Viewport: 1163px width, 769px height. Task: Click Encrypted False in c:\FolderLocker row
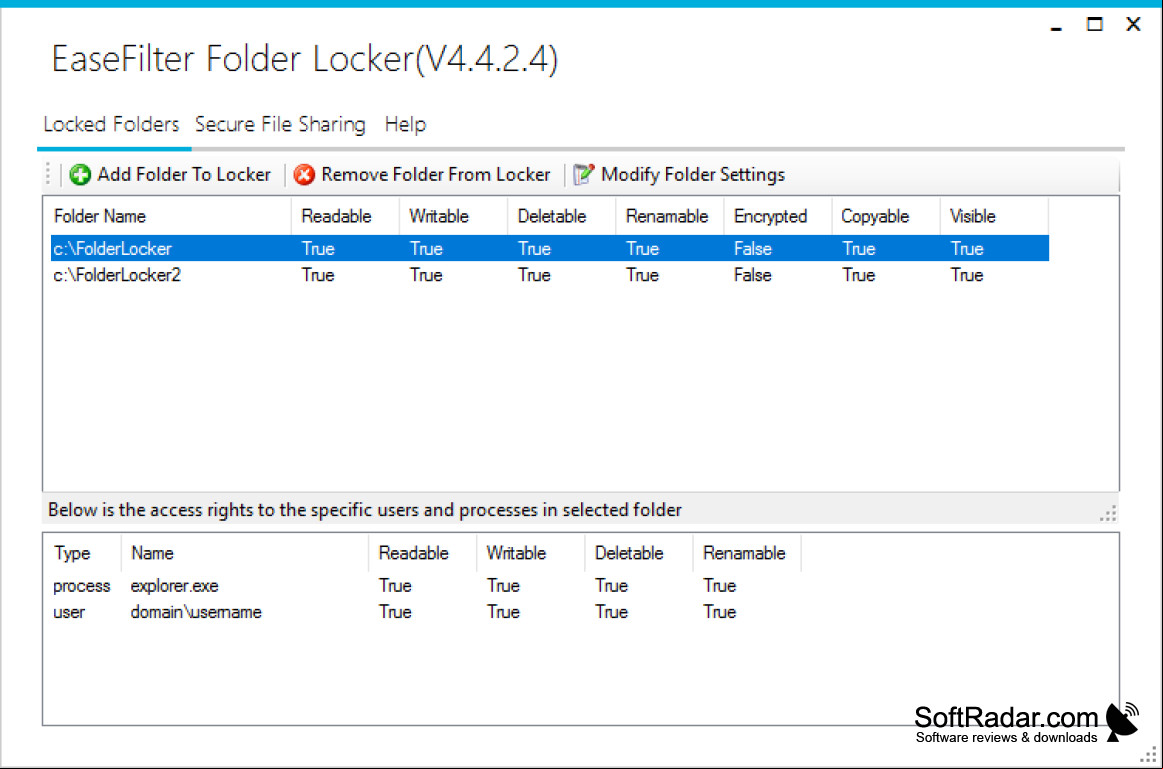click(753, 248)
